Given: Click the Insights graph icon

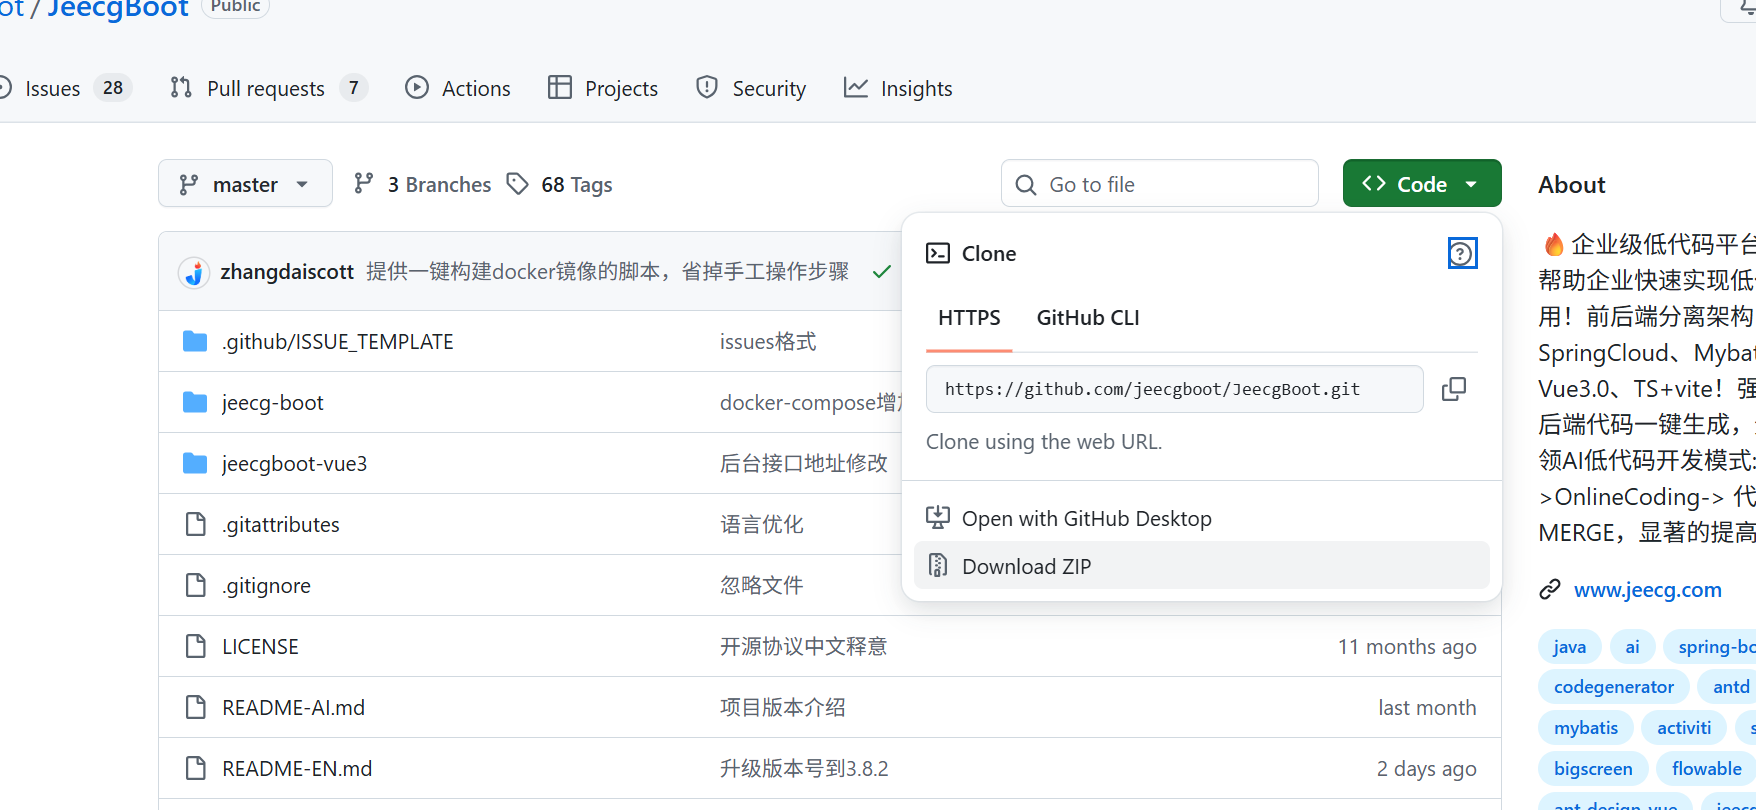Looking at the screenshot, I should (856, 88).
